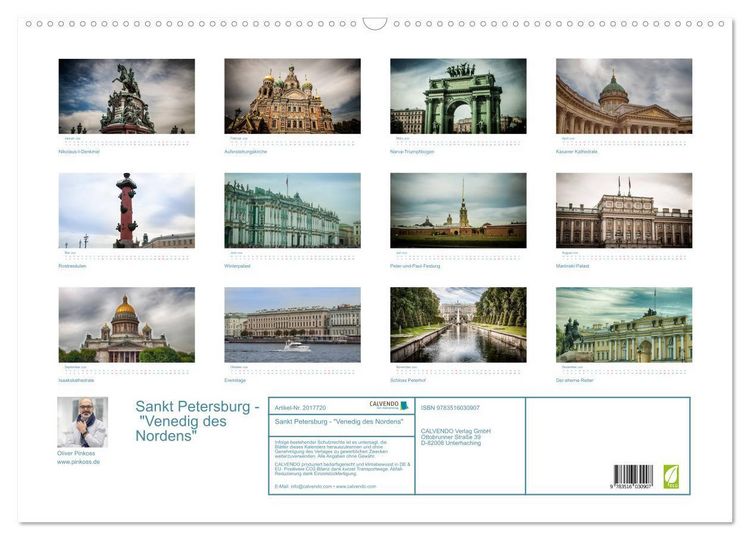The width and height of the screenshot is (750, 540).
Task: Click the Narva-Triumphbogen caption
Action: 412,152
